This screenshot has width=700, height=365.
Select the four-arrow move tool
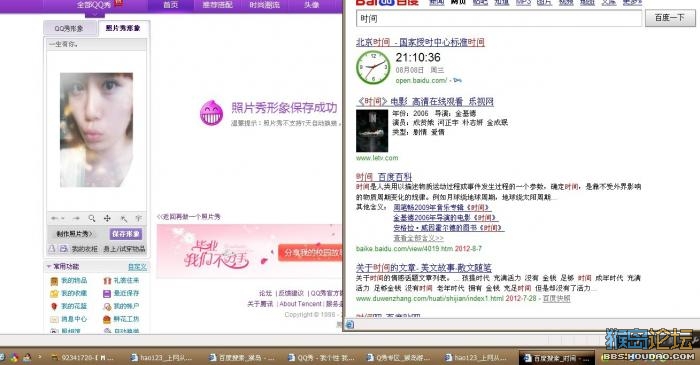[x=107, y=218]
